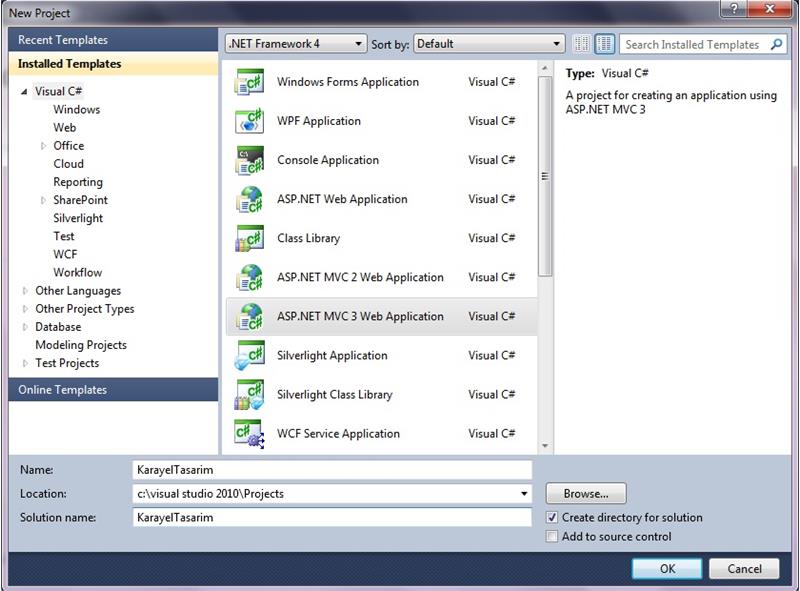This screenshot has width=800, height=591.
Task: Click the Console Application template icon
Action: (x=249, y=160)
